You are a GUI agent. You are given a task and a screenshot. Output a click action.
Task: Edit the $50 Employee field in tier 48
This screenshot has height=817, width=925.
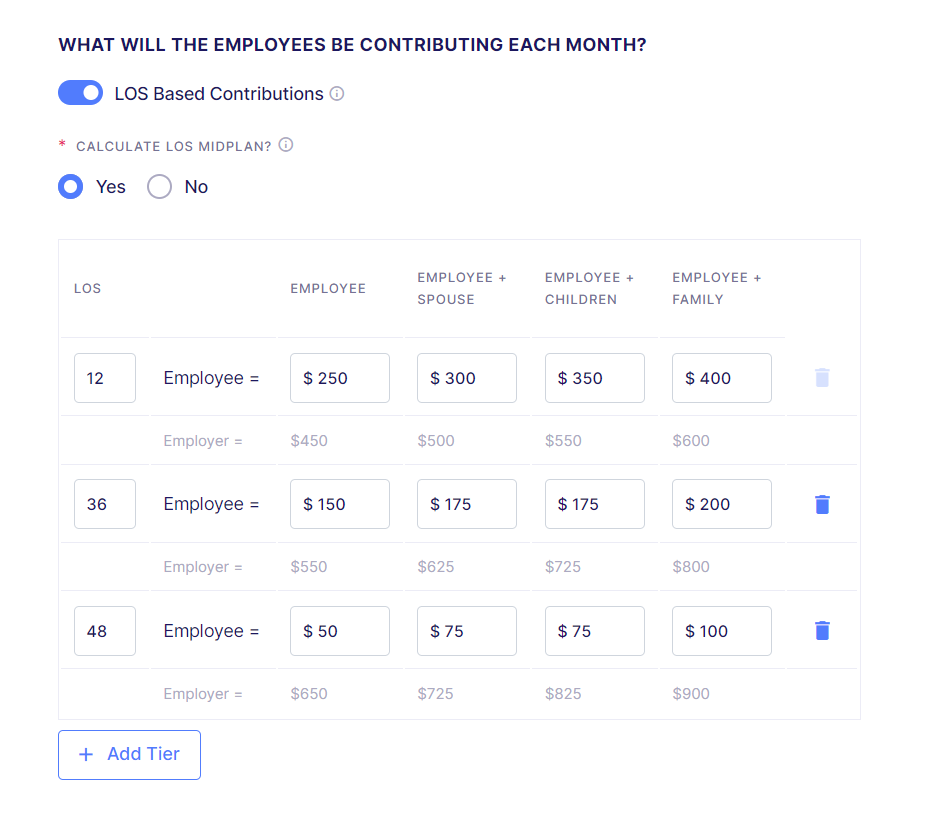click(x=340, y=631)
